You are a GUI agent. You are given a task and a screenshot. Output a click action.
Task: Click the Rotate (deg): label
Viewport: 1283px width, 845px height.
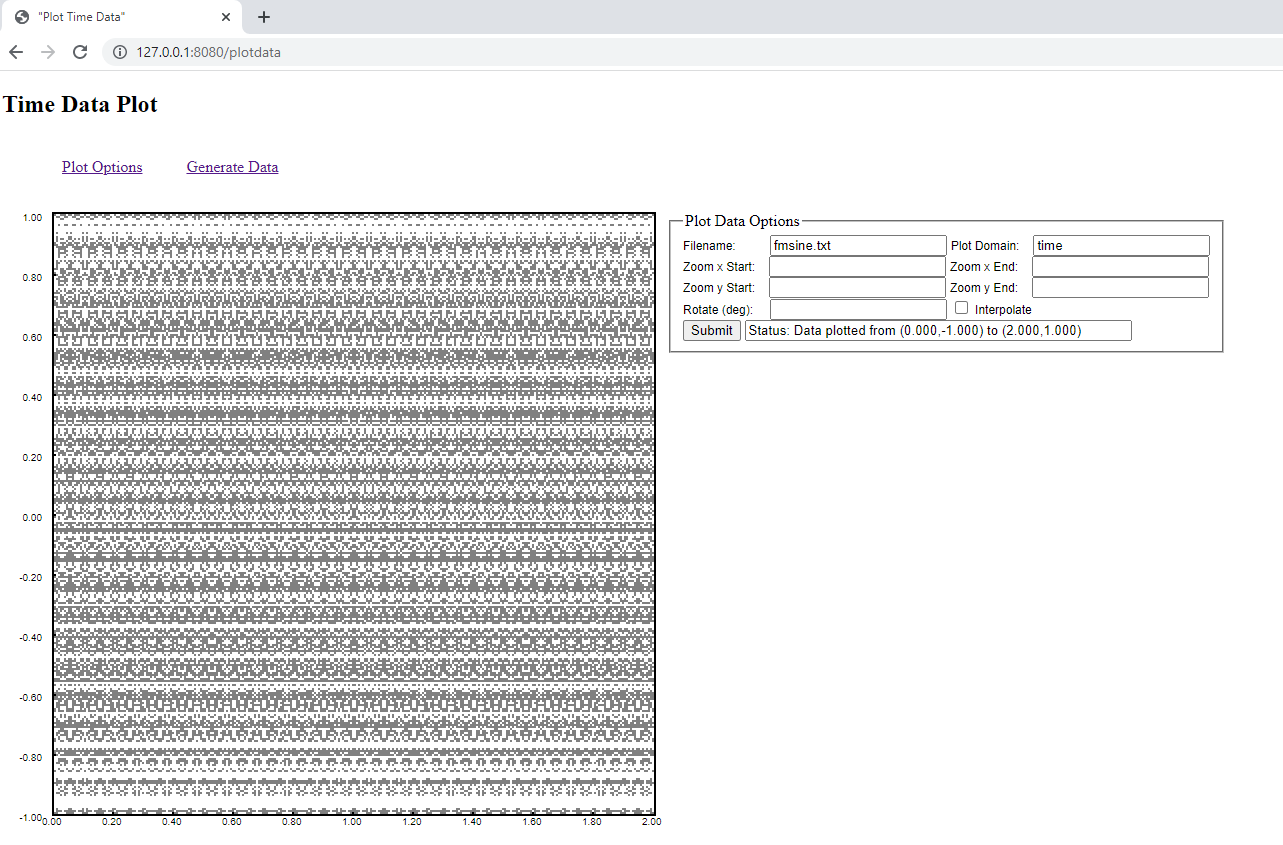[x=718, y=310]
